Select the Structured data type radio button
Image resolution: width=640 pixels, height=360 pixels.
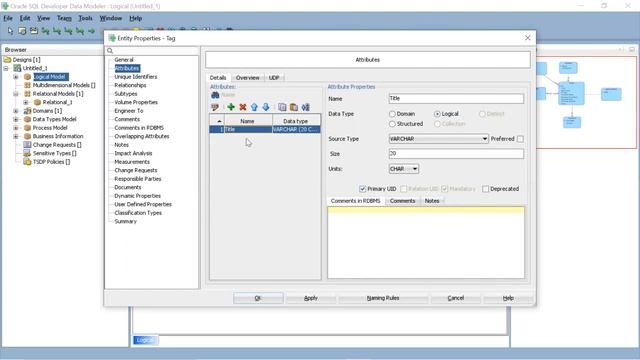(x=392, y=124)
